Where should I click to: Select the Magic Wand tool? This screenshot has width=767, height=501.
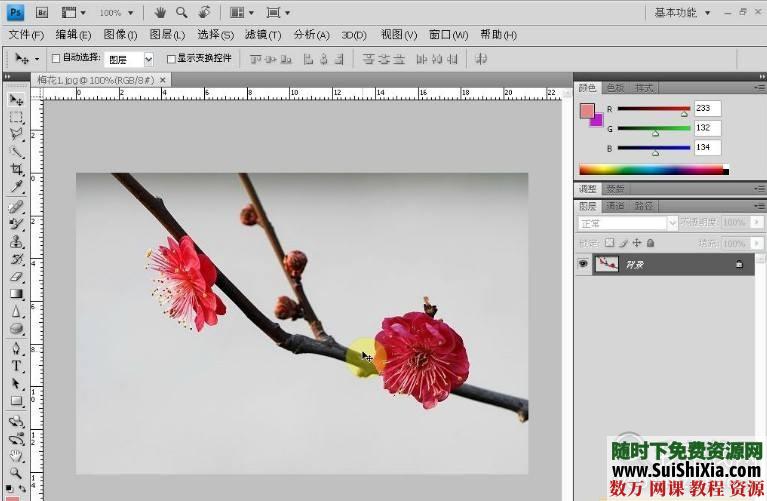coord(16,152)
